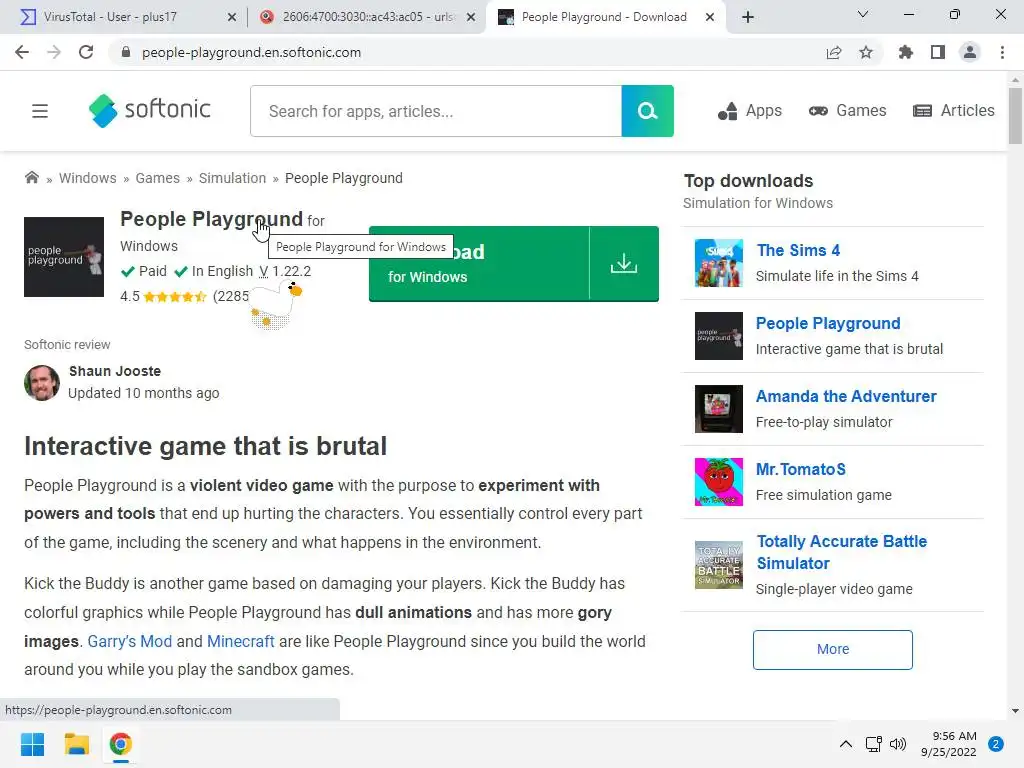Open the Mr.TomatoS link
The height and width of the screenshot is (768, 1024).
pyautogui.click(x=801, y=470)
